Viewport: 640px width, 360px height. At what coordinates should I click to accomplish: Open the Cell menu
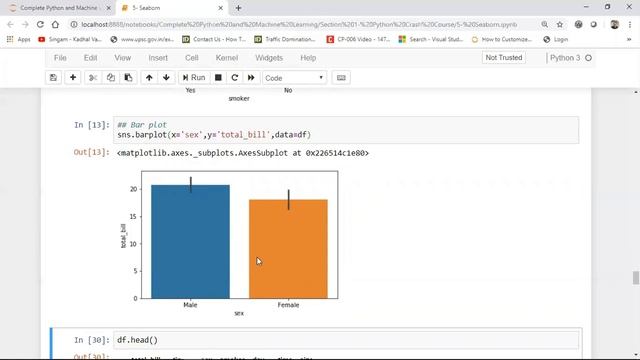point(191,58)
